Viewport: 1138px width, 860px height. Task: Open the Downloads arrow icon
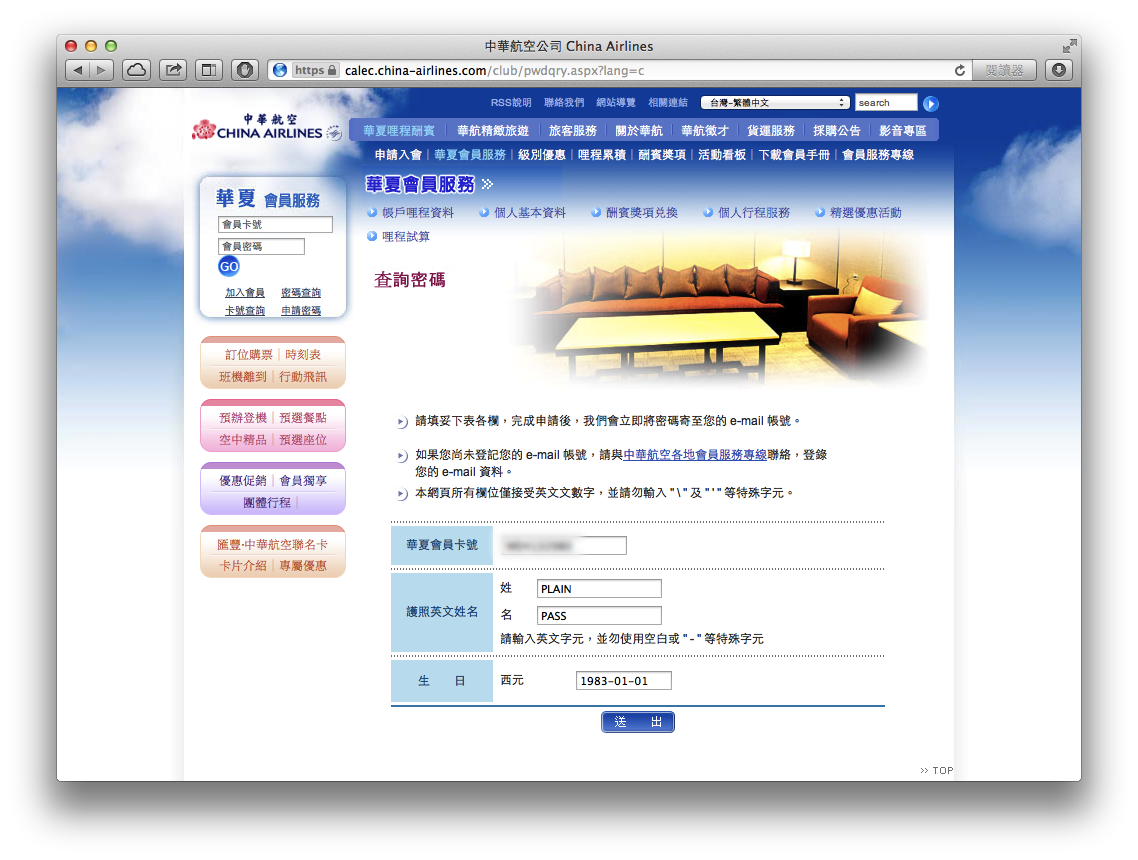tap(1059, 70)
